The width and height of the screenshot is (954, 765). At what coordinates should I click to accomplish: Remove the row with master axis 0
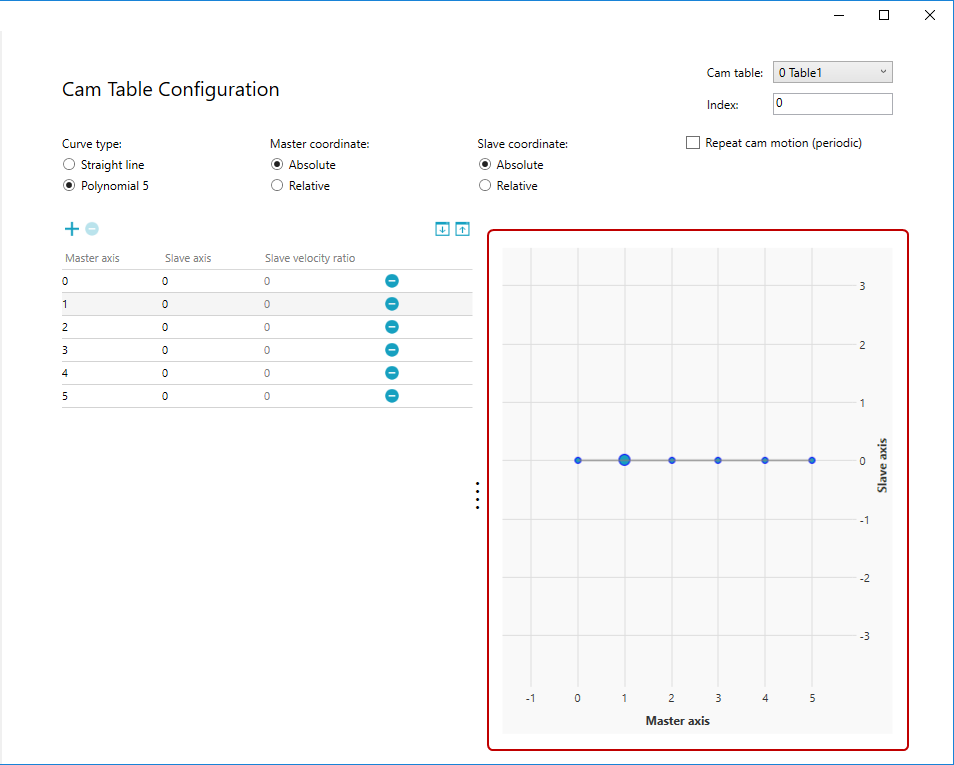(392, 281)
